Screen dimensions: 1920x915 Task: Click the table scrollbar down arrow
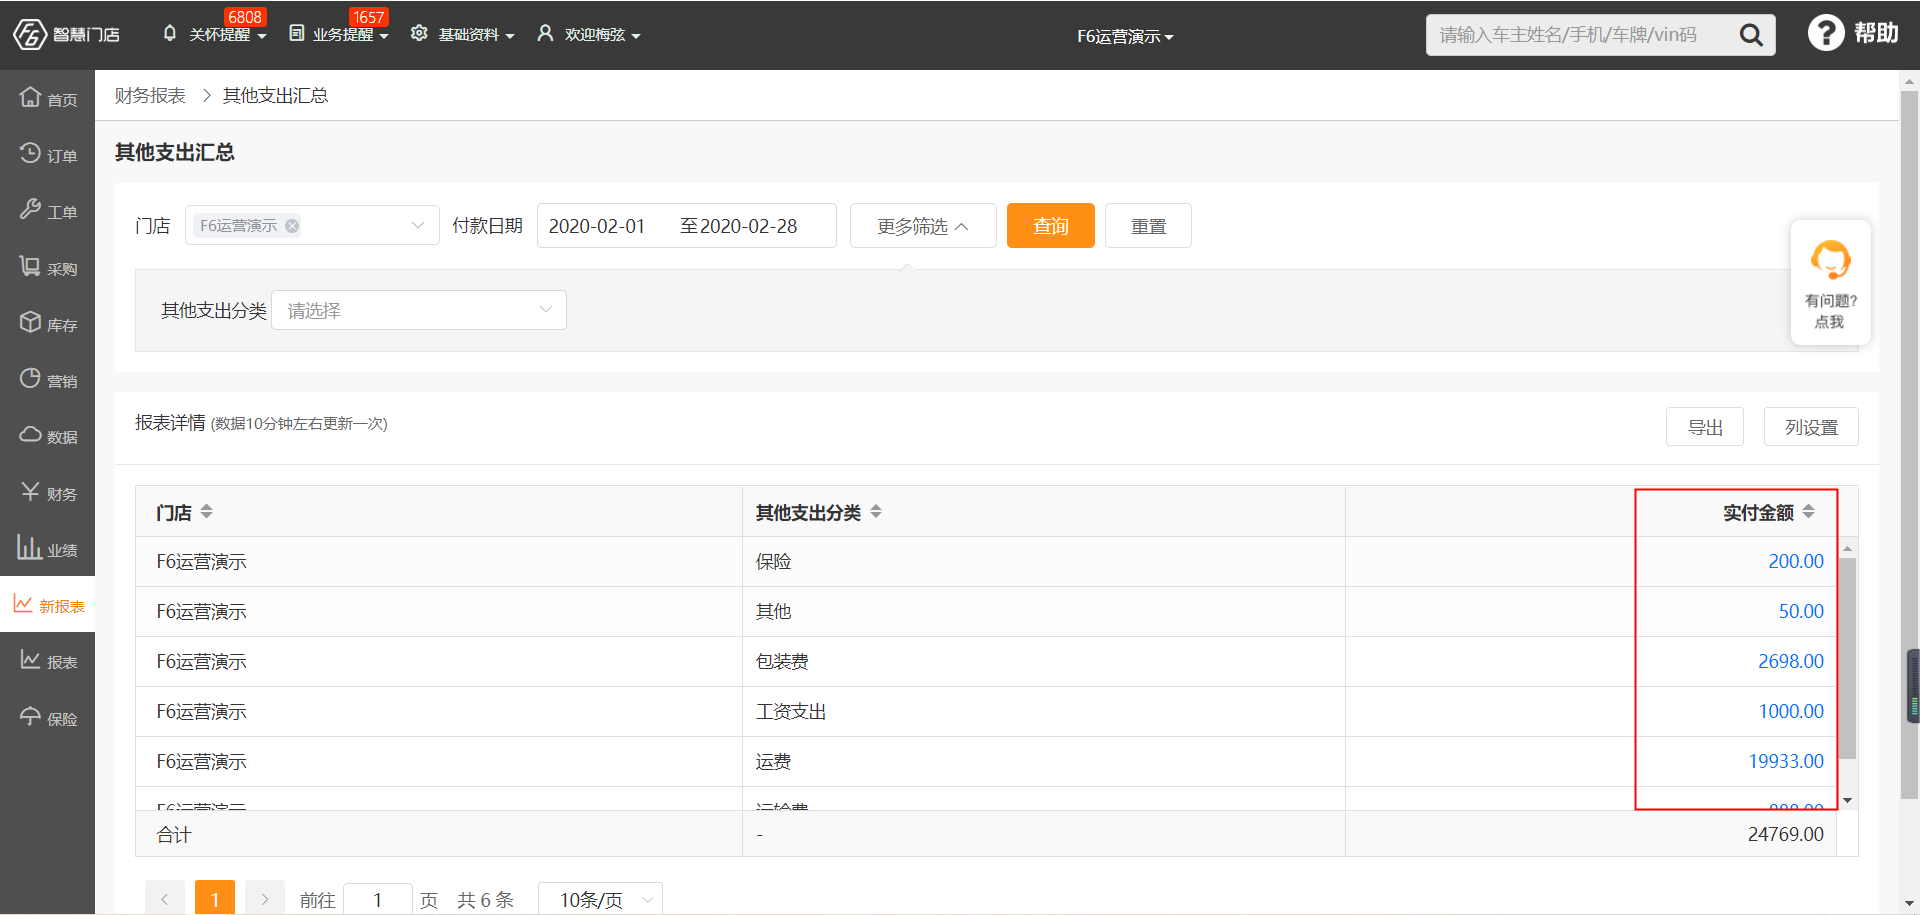[1848, 800]
